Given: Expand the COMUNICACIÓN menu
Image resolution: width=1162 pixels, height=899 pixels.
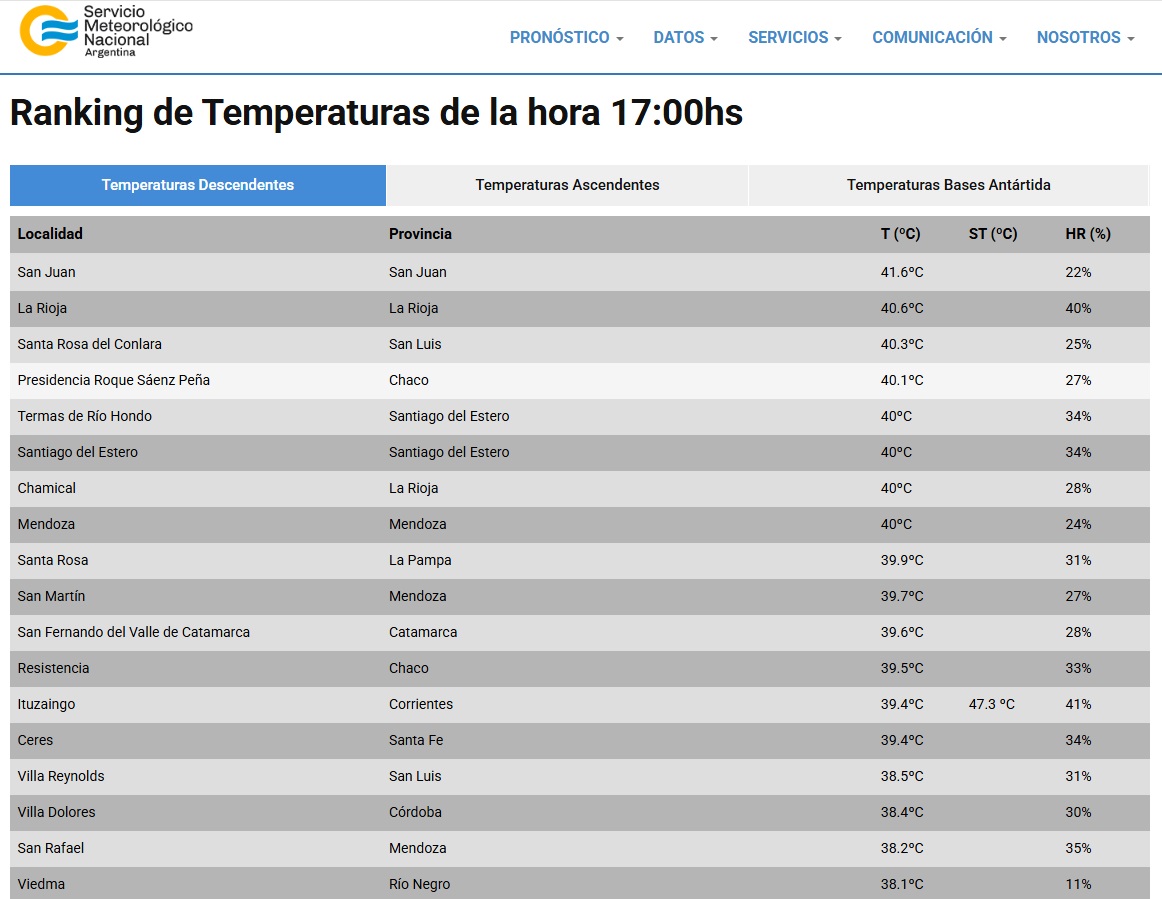Looking at the screenshot, I should coord(938,38).
